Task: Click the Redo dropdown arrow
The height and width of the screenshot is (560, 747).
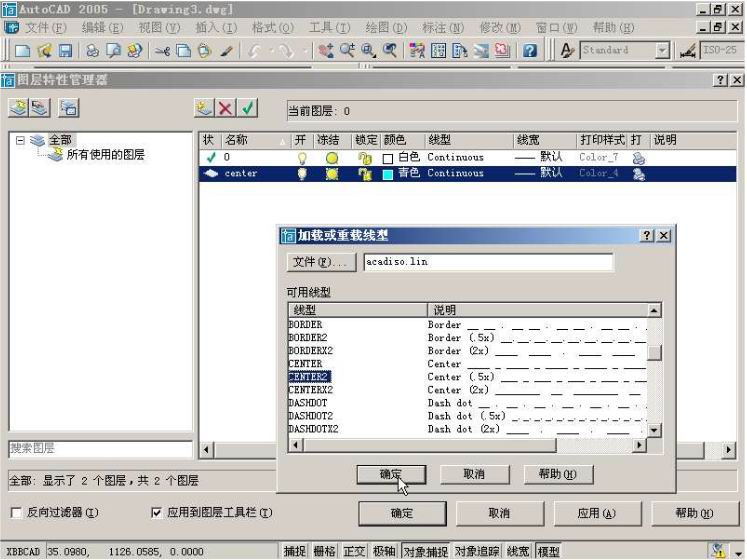Action: point(304,50)
